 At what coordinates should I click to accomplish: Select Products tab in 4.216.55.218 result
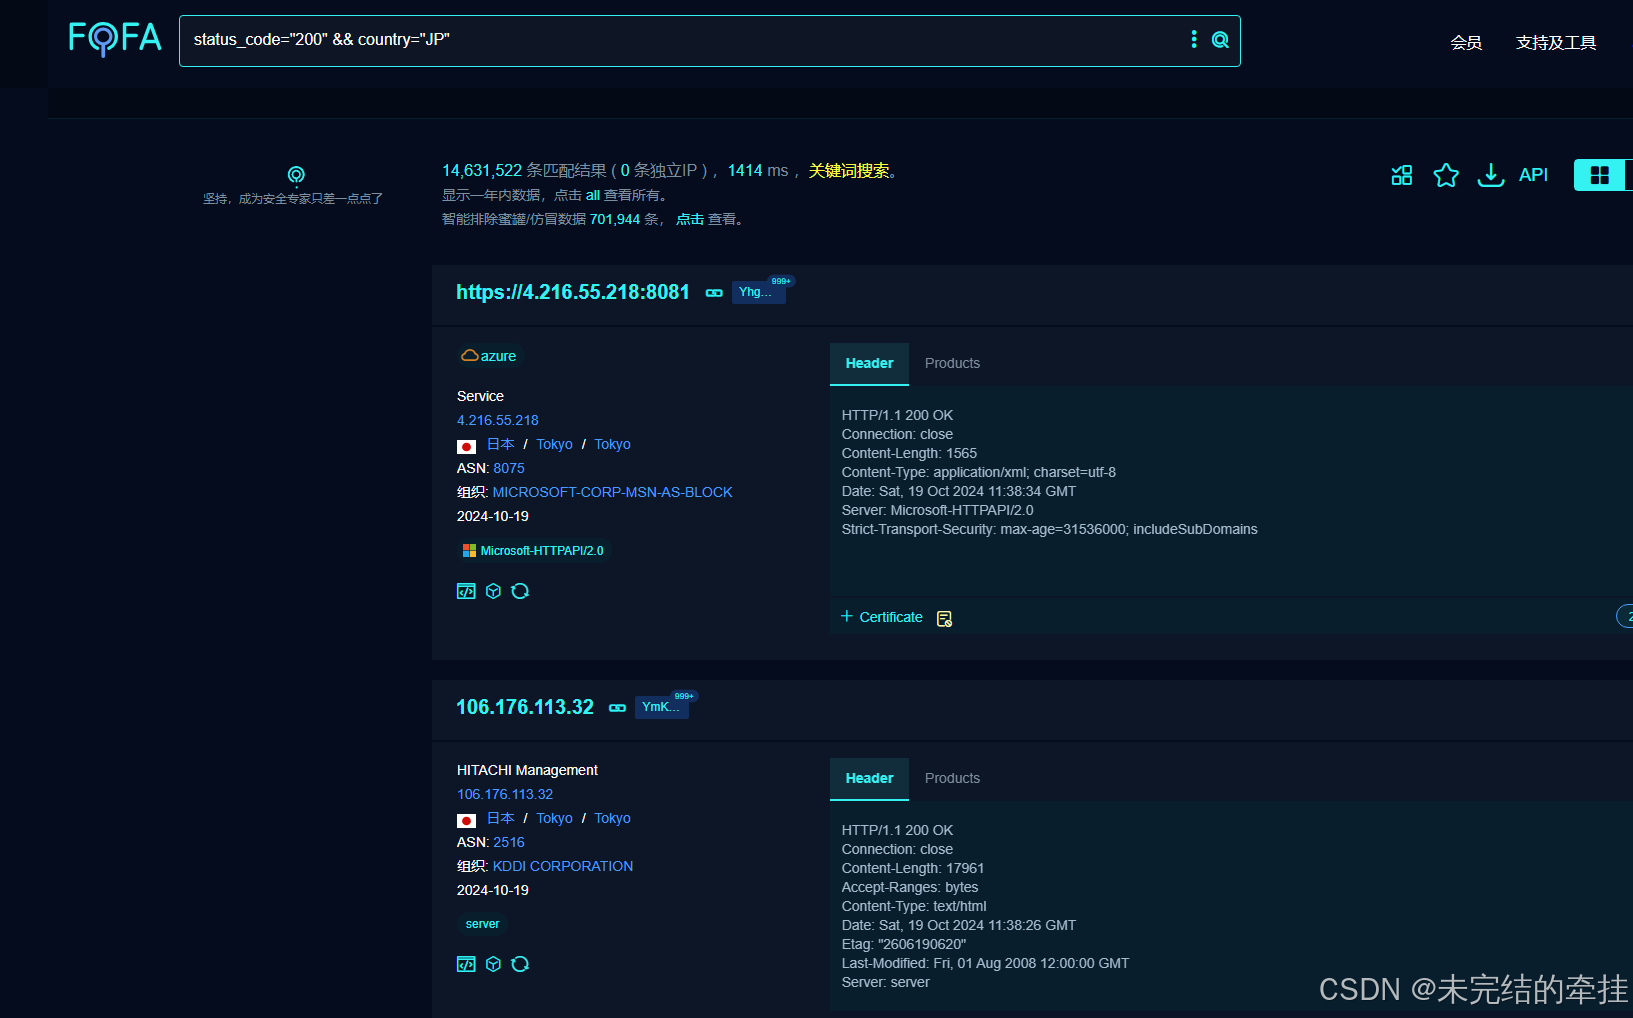point(952,364)
